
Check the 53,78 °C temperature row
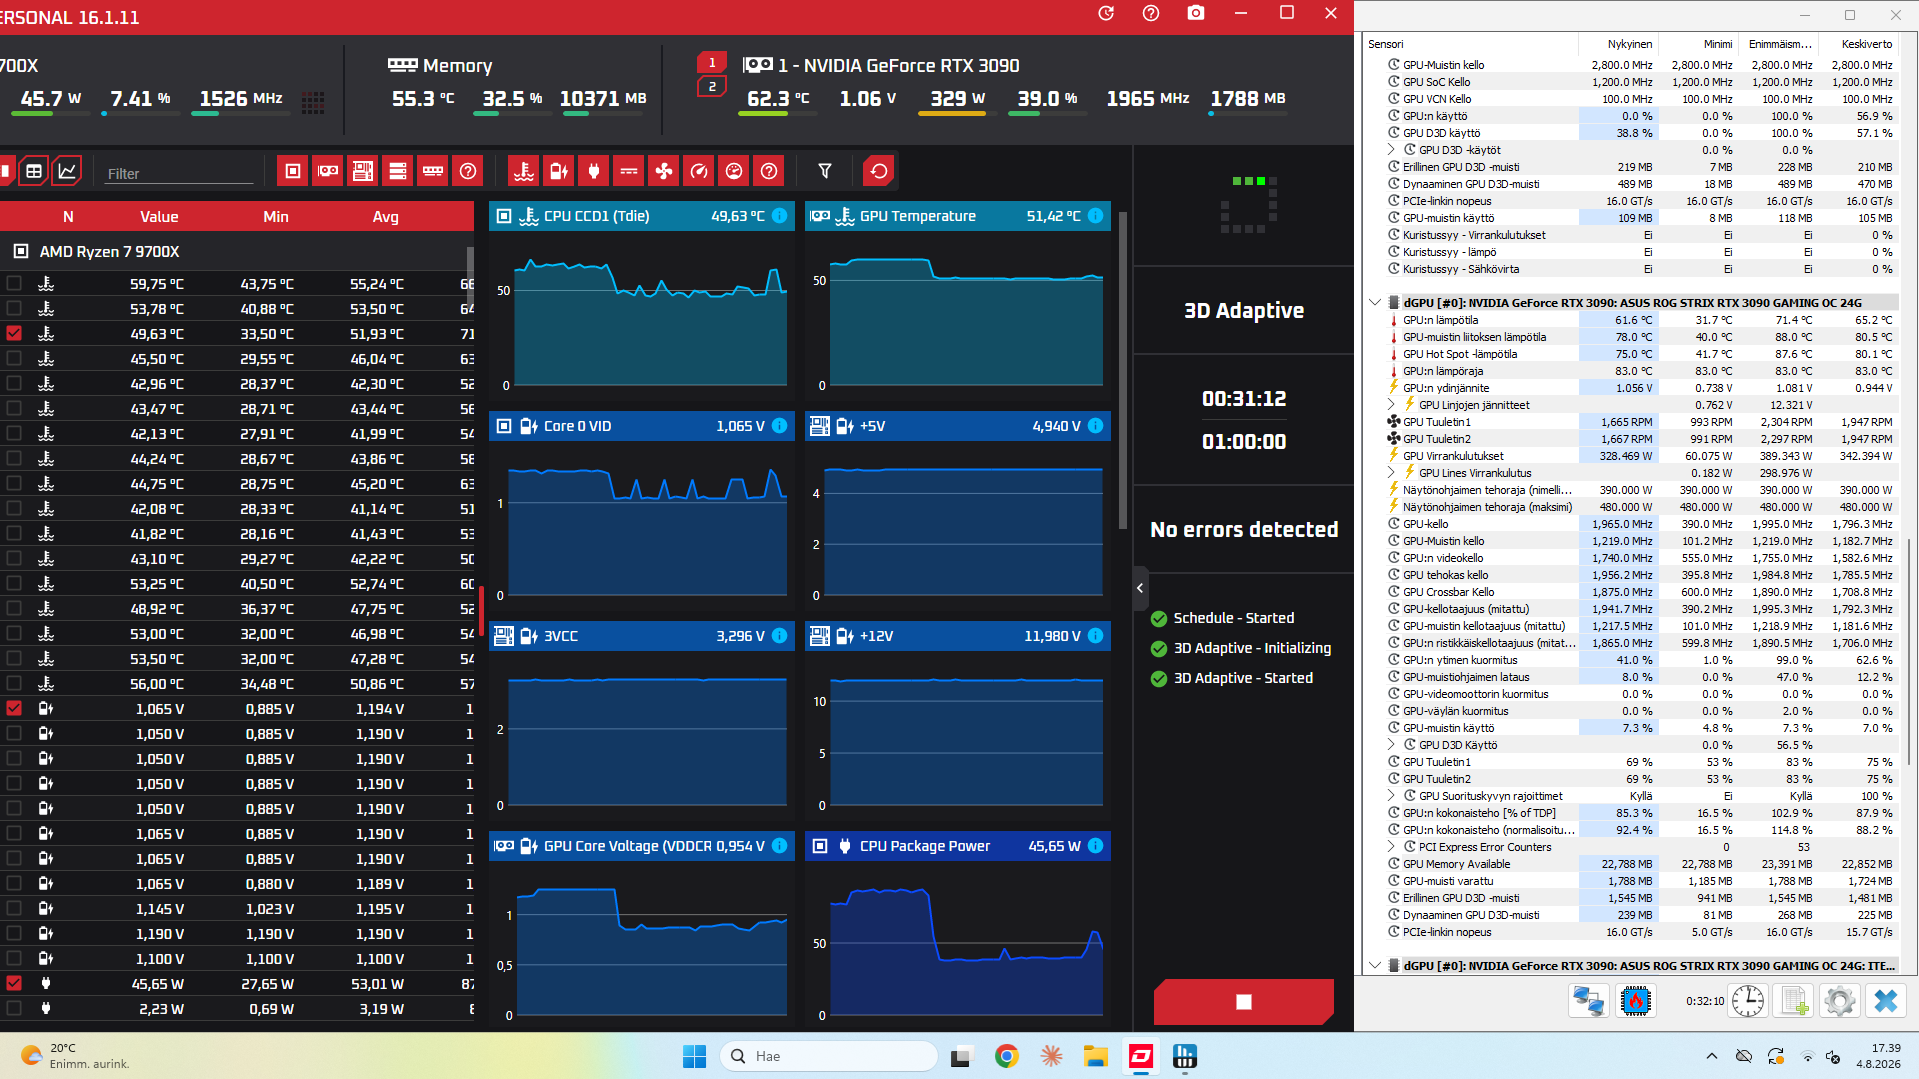[14, 309]
